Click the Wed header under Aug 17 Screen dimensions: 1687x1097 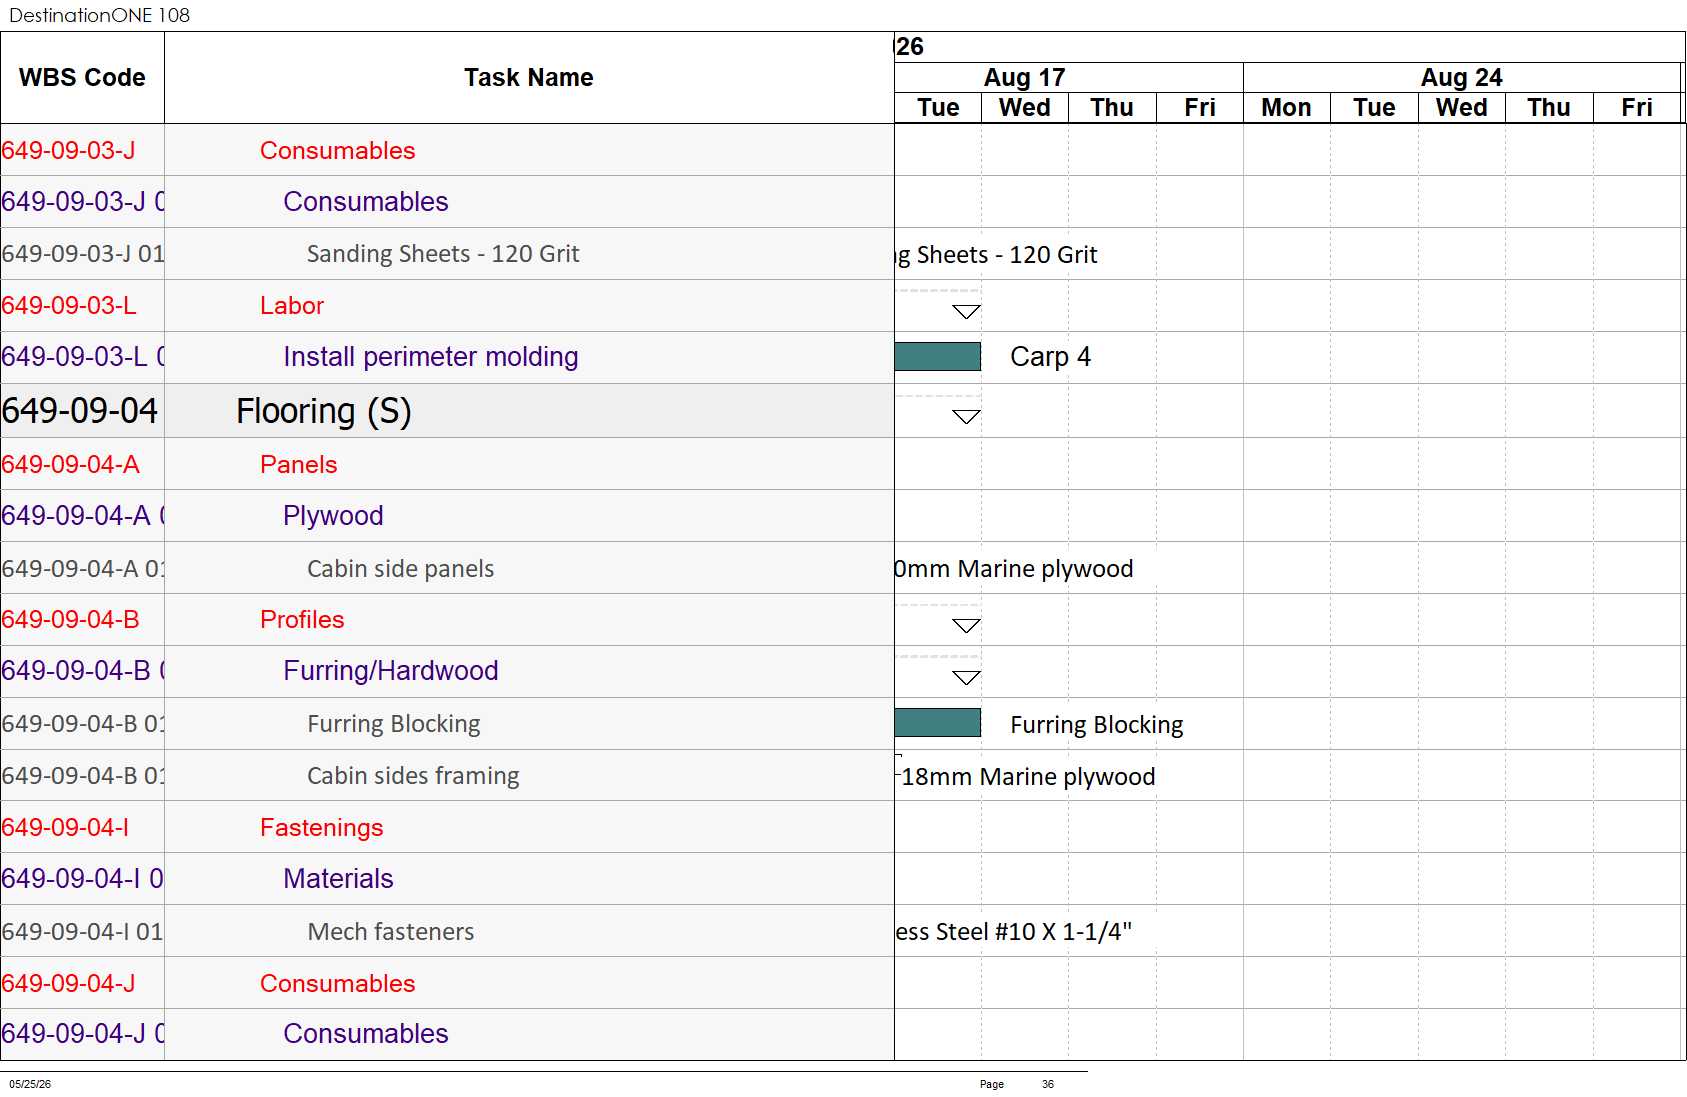[x=1025, y=108]
